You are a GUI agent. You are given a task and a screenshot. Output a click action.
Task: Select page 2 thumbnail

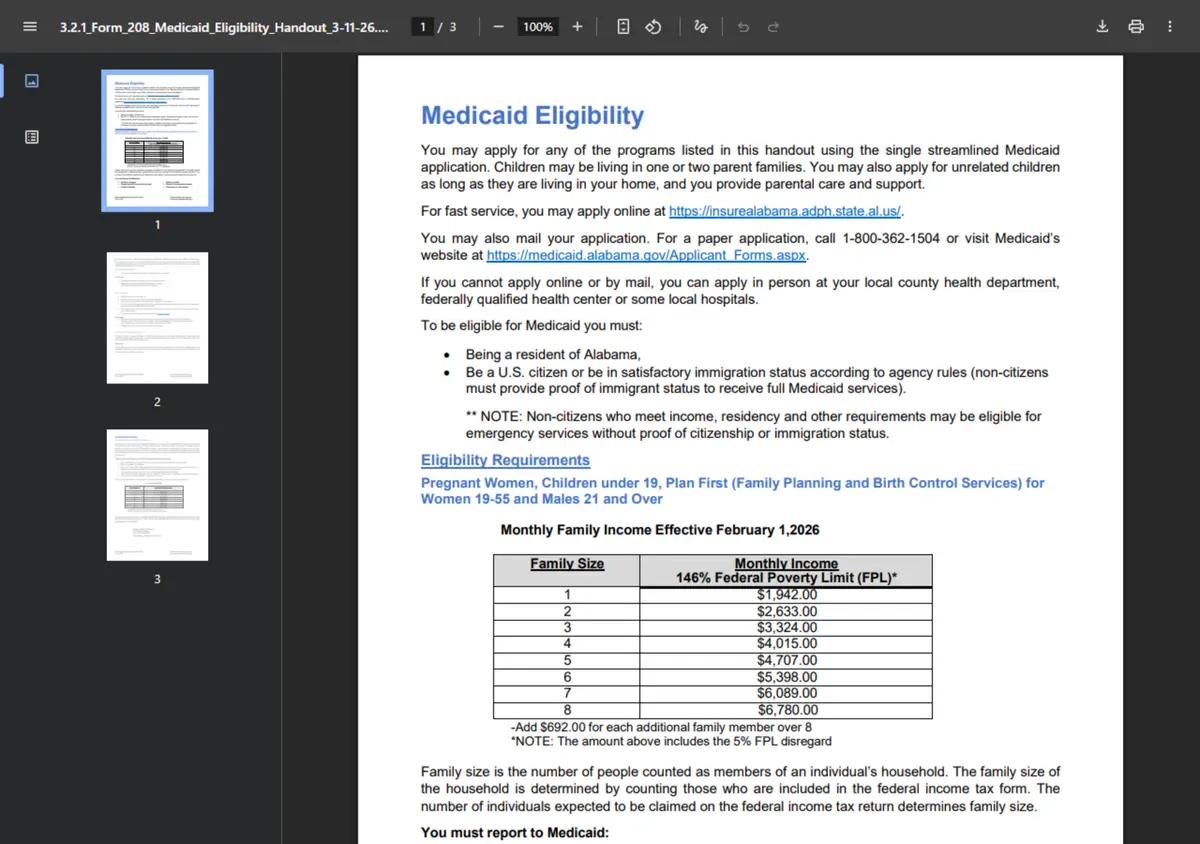click(x=157, y=318)
